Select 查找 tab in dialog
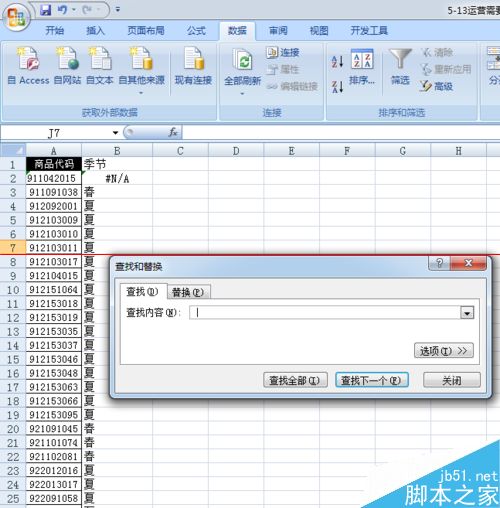 143,292
